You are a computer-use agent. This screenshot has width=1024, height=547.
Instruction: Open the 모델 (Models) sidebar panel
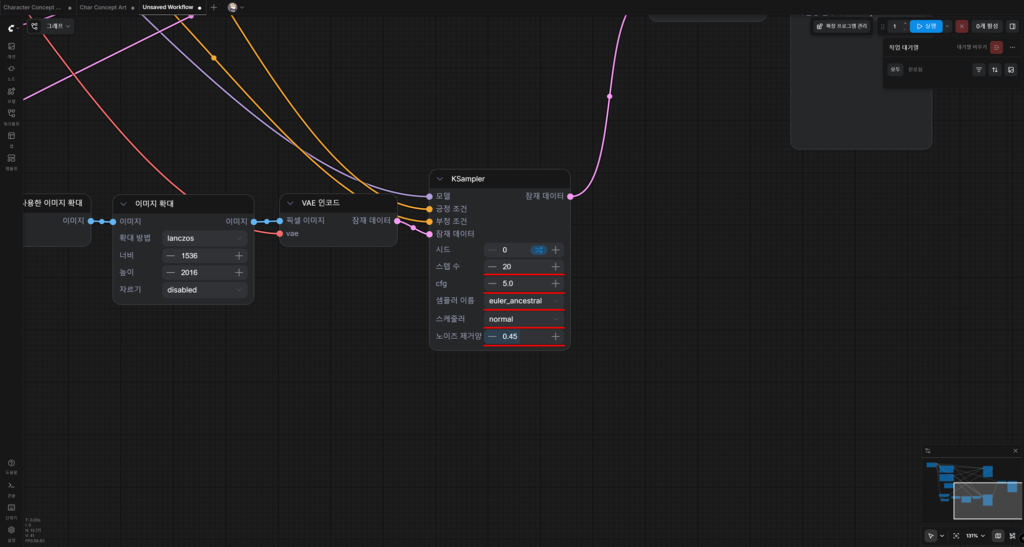pyautogui.click(x=11, y=95)
